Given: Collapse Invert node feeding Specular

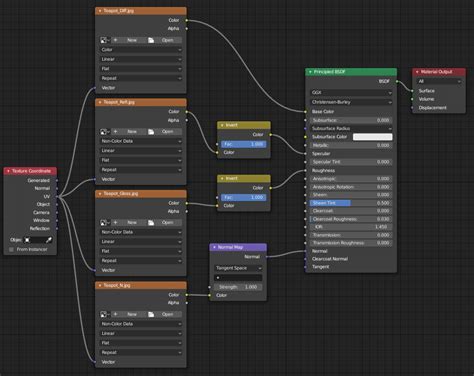Looking at the screenshot, I should pos(222,125).
